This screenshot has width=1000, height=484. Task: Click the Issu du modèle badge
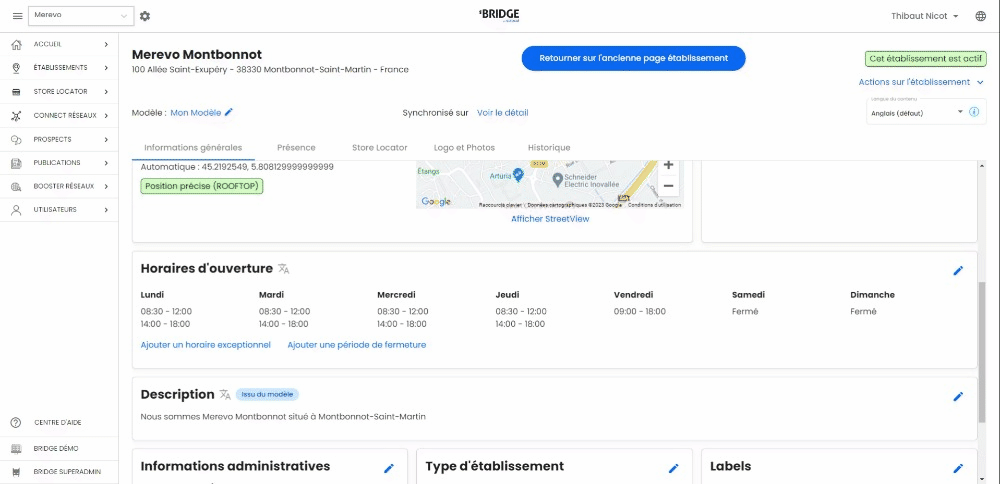267,395
